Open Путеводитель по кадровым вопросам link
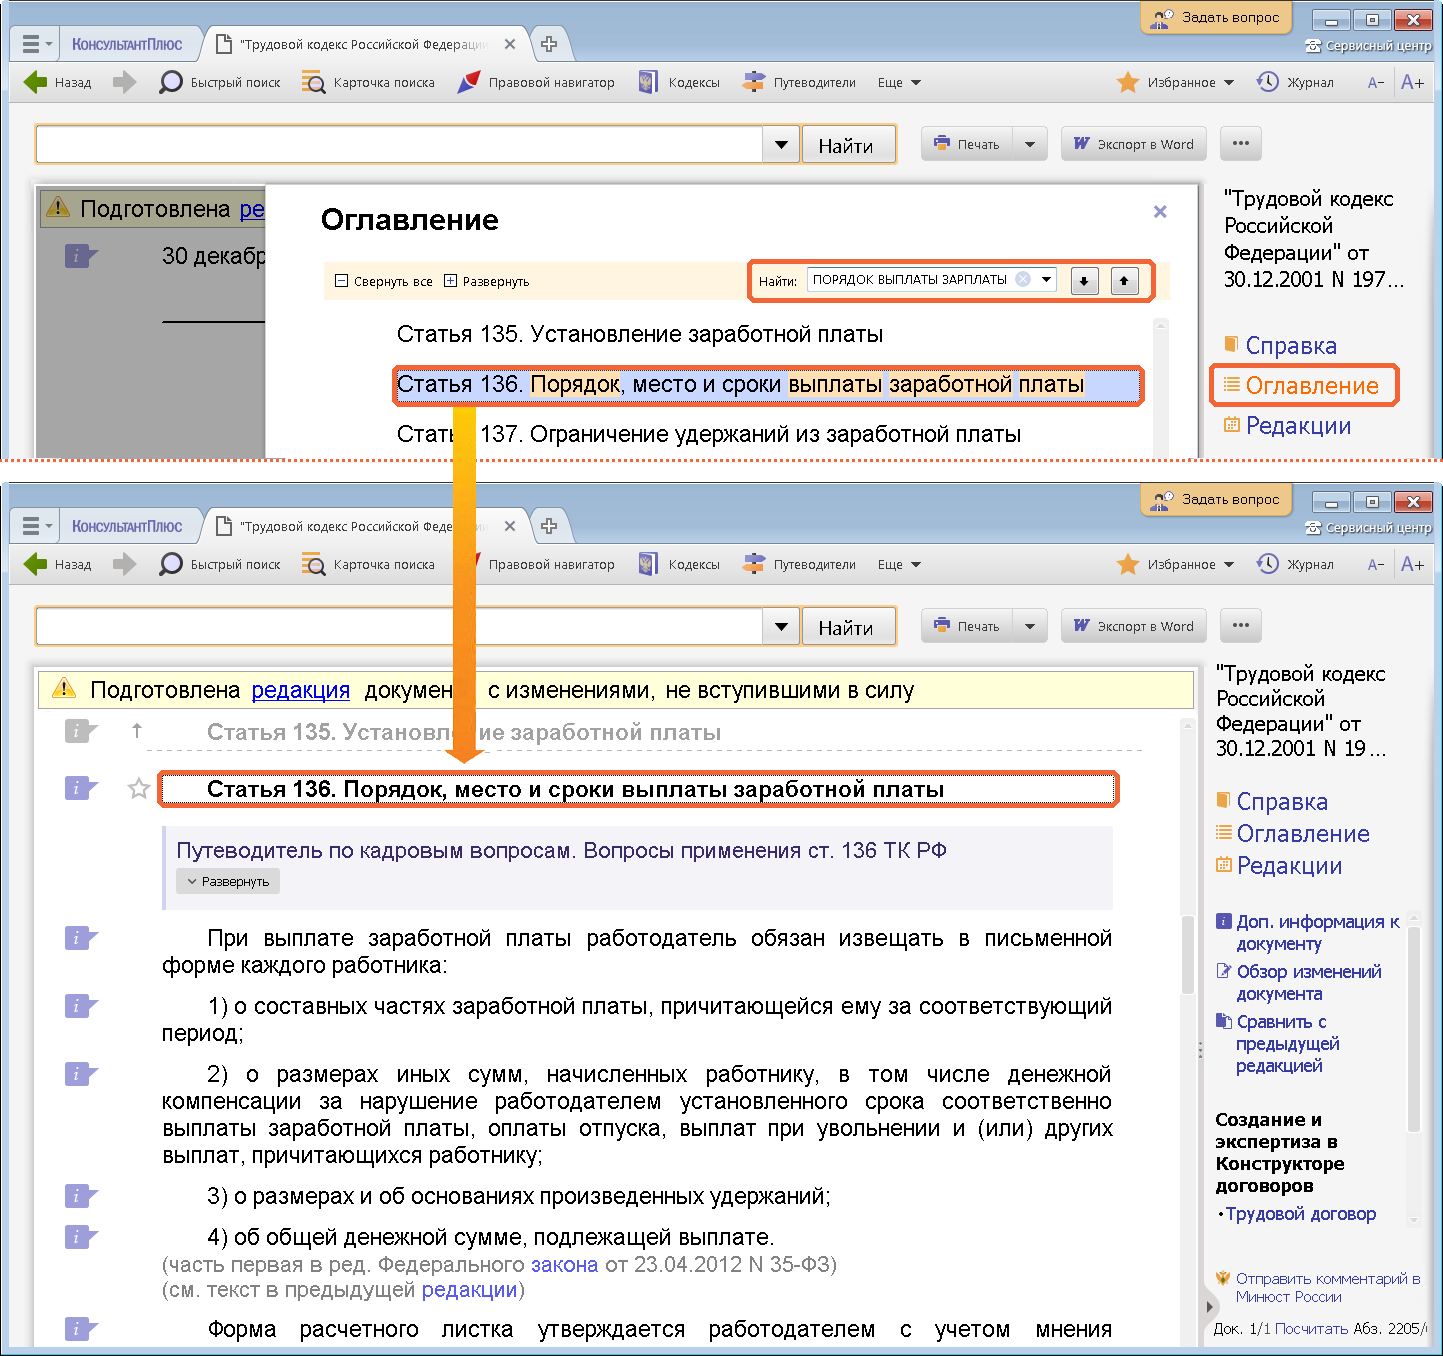This screenshot has height=1356, width=1443. point(561,850)
